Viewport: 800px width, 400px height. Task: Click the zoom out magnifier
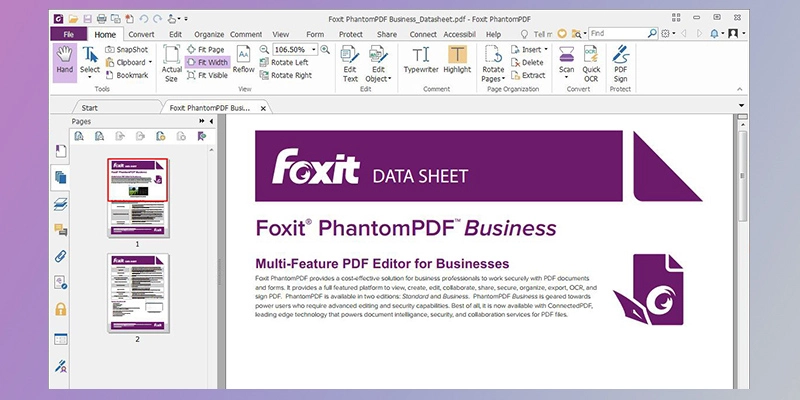tap(264, 49)
